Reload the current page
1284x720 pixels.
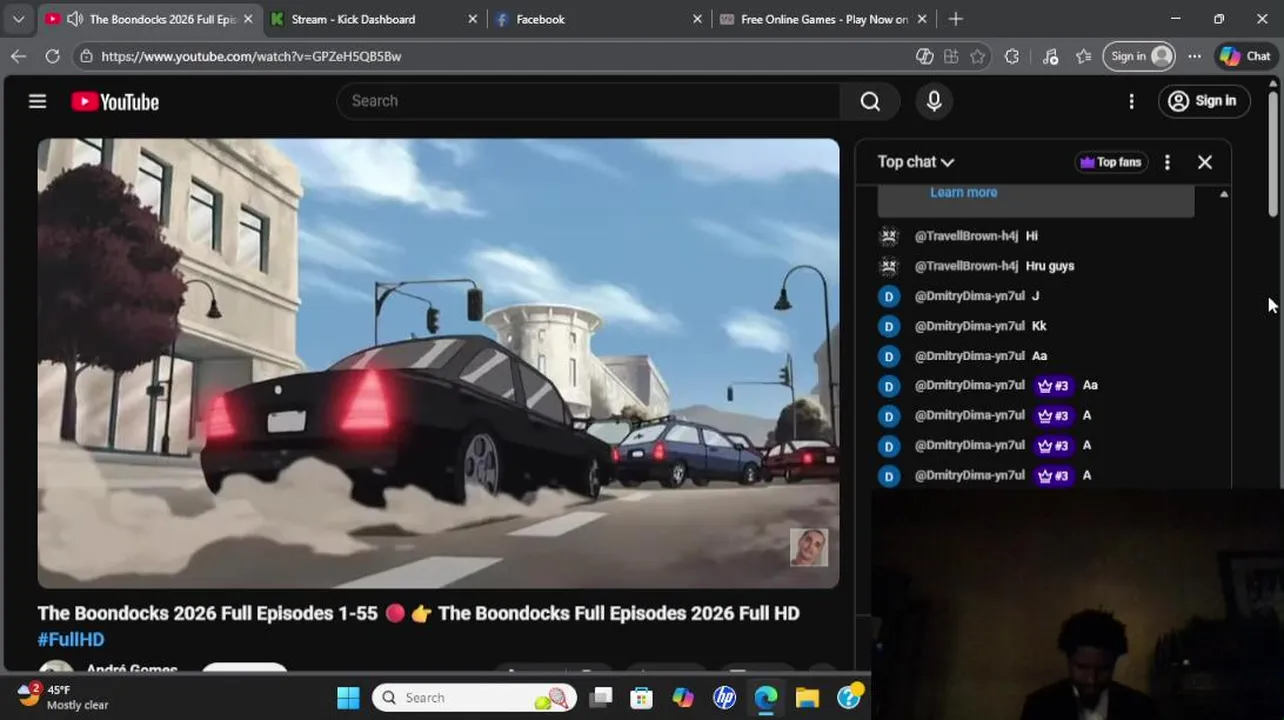click(x=52, y=56)
